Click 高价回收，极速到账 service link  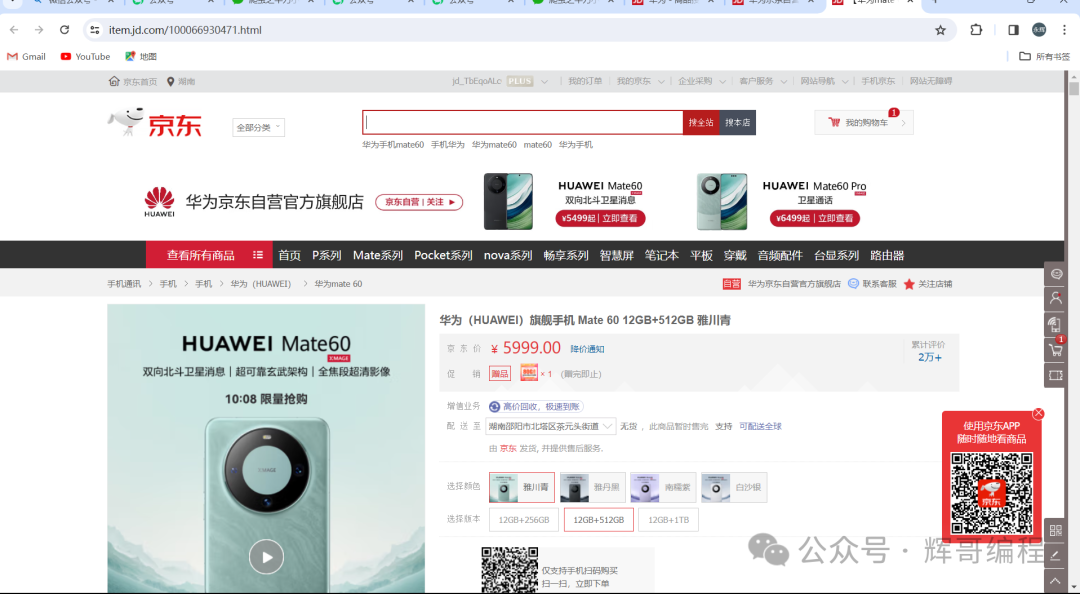pos(536,407)
